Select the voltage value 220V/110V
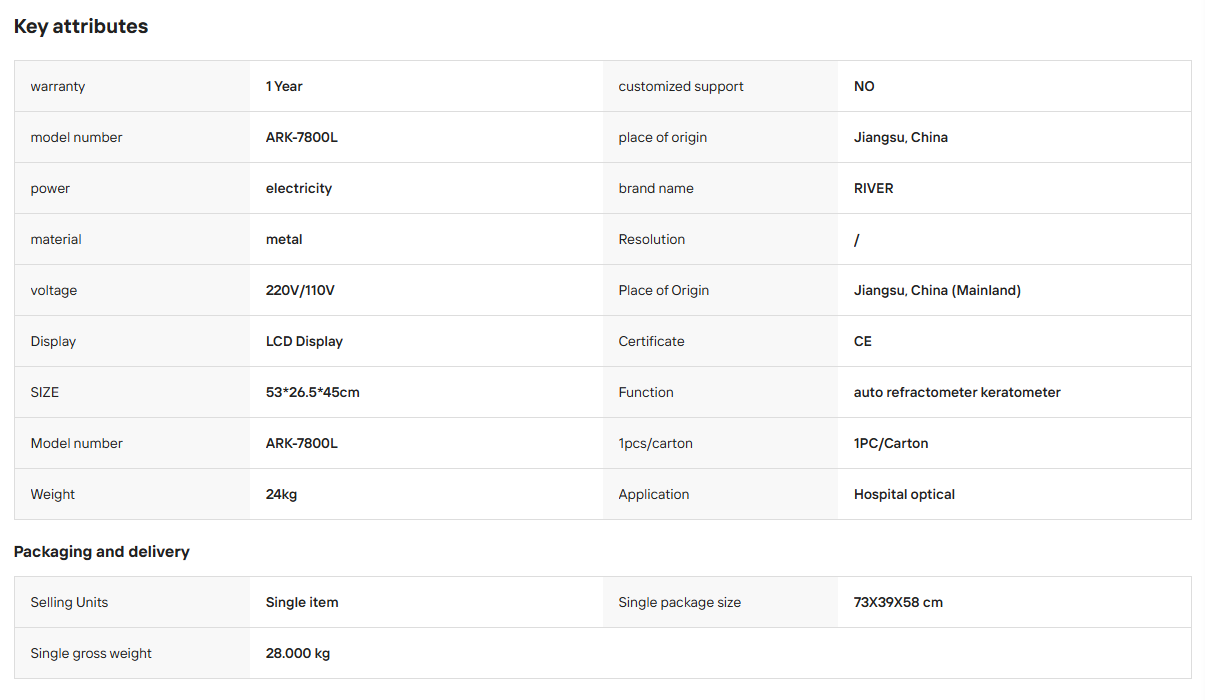Viewport: 1205px width, 700px height. pyautogui.click(x=300, y=290)
